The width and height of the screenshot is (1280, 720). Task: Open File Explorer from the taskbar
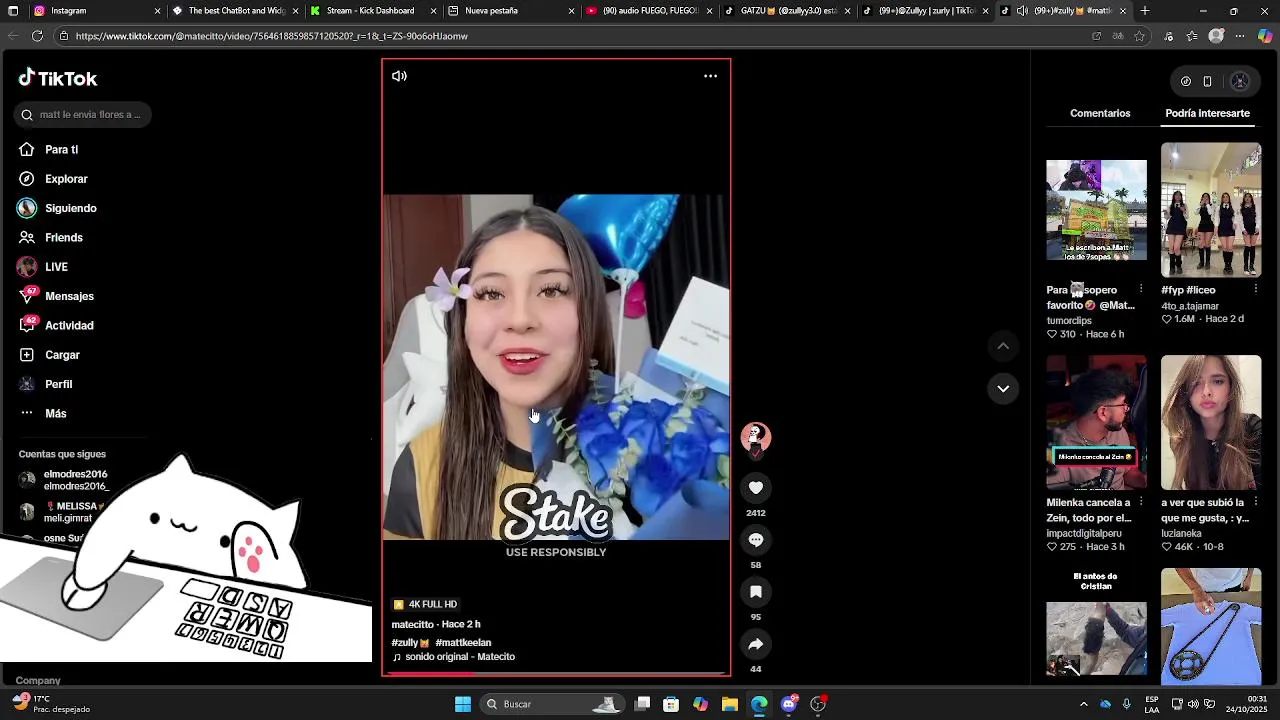coord(730,704)
